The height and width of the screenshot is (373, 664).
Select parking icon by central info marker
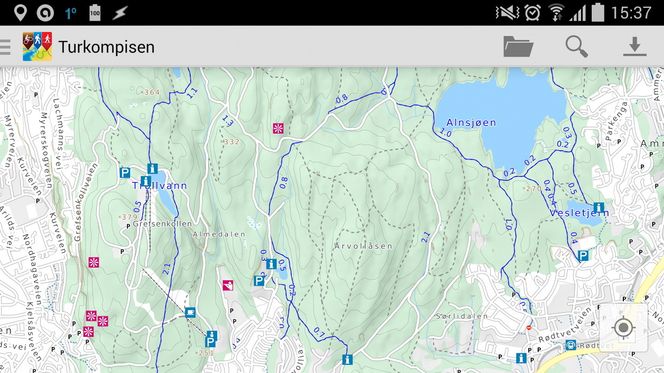259,280
